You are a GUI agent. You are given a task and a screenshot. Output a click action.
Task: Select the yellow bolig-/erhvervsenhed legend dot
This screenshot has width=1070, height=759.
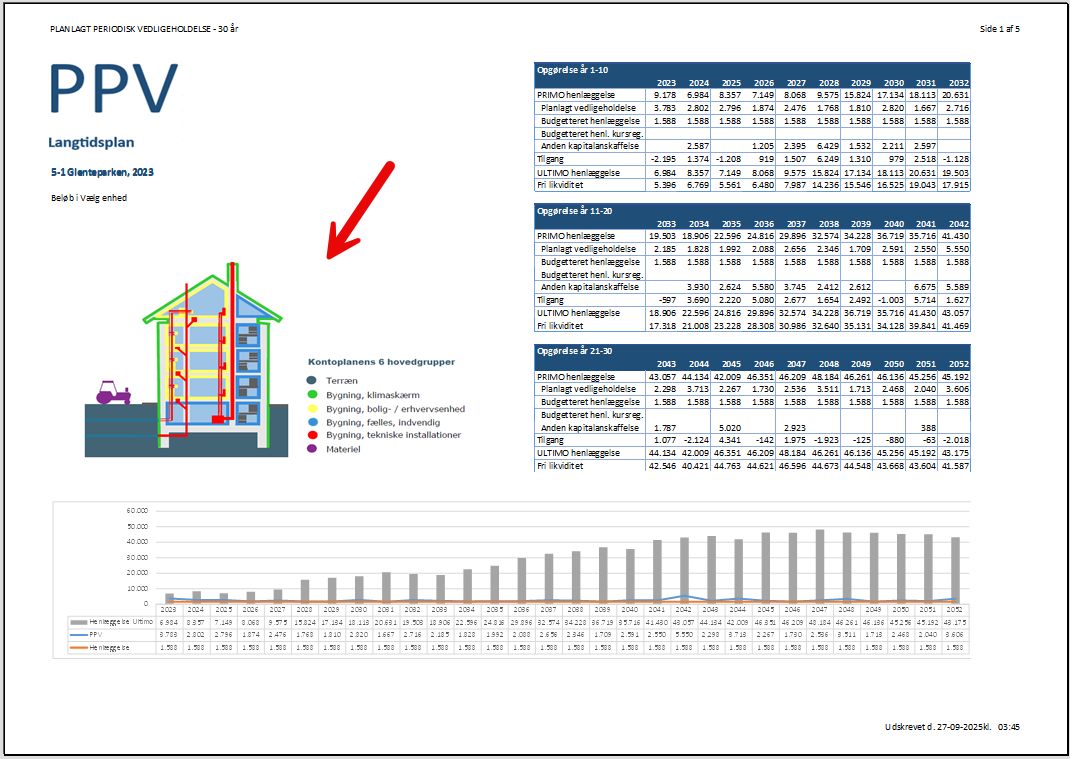point(312,409)
